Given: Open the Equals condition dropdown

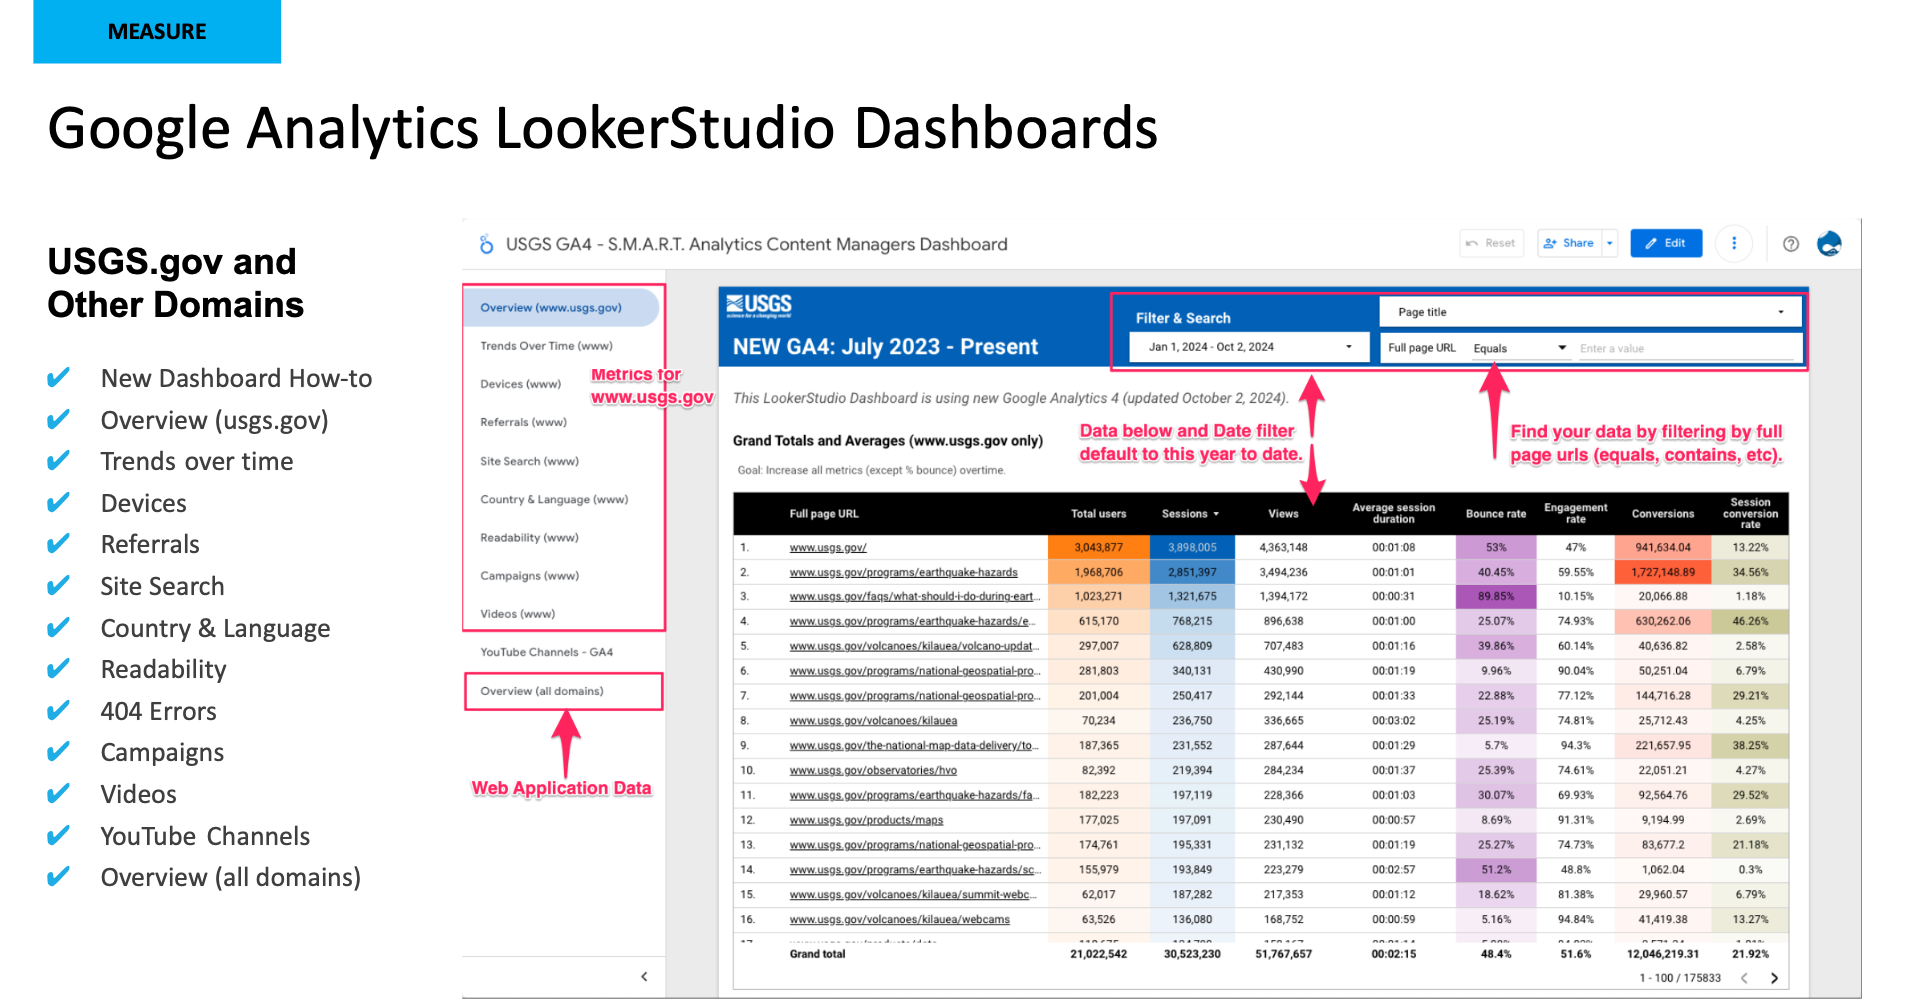Looking at the screenshot, I should click(1519, 348).
